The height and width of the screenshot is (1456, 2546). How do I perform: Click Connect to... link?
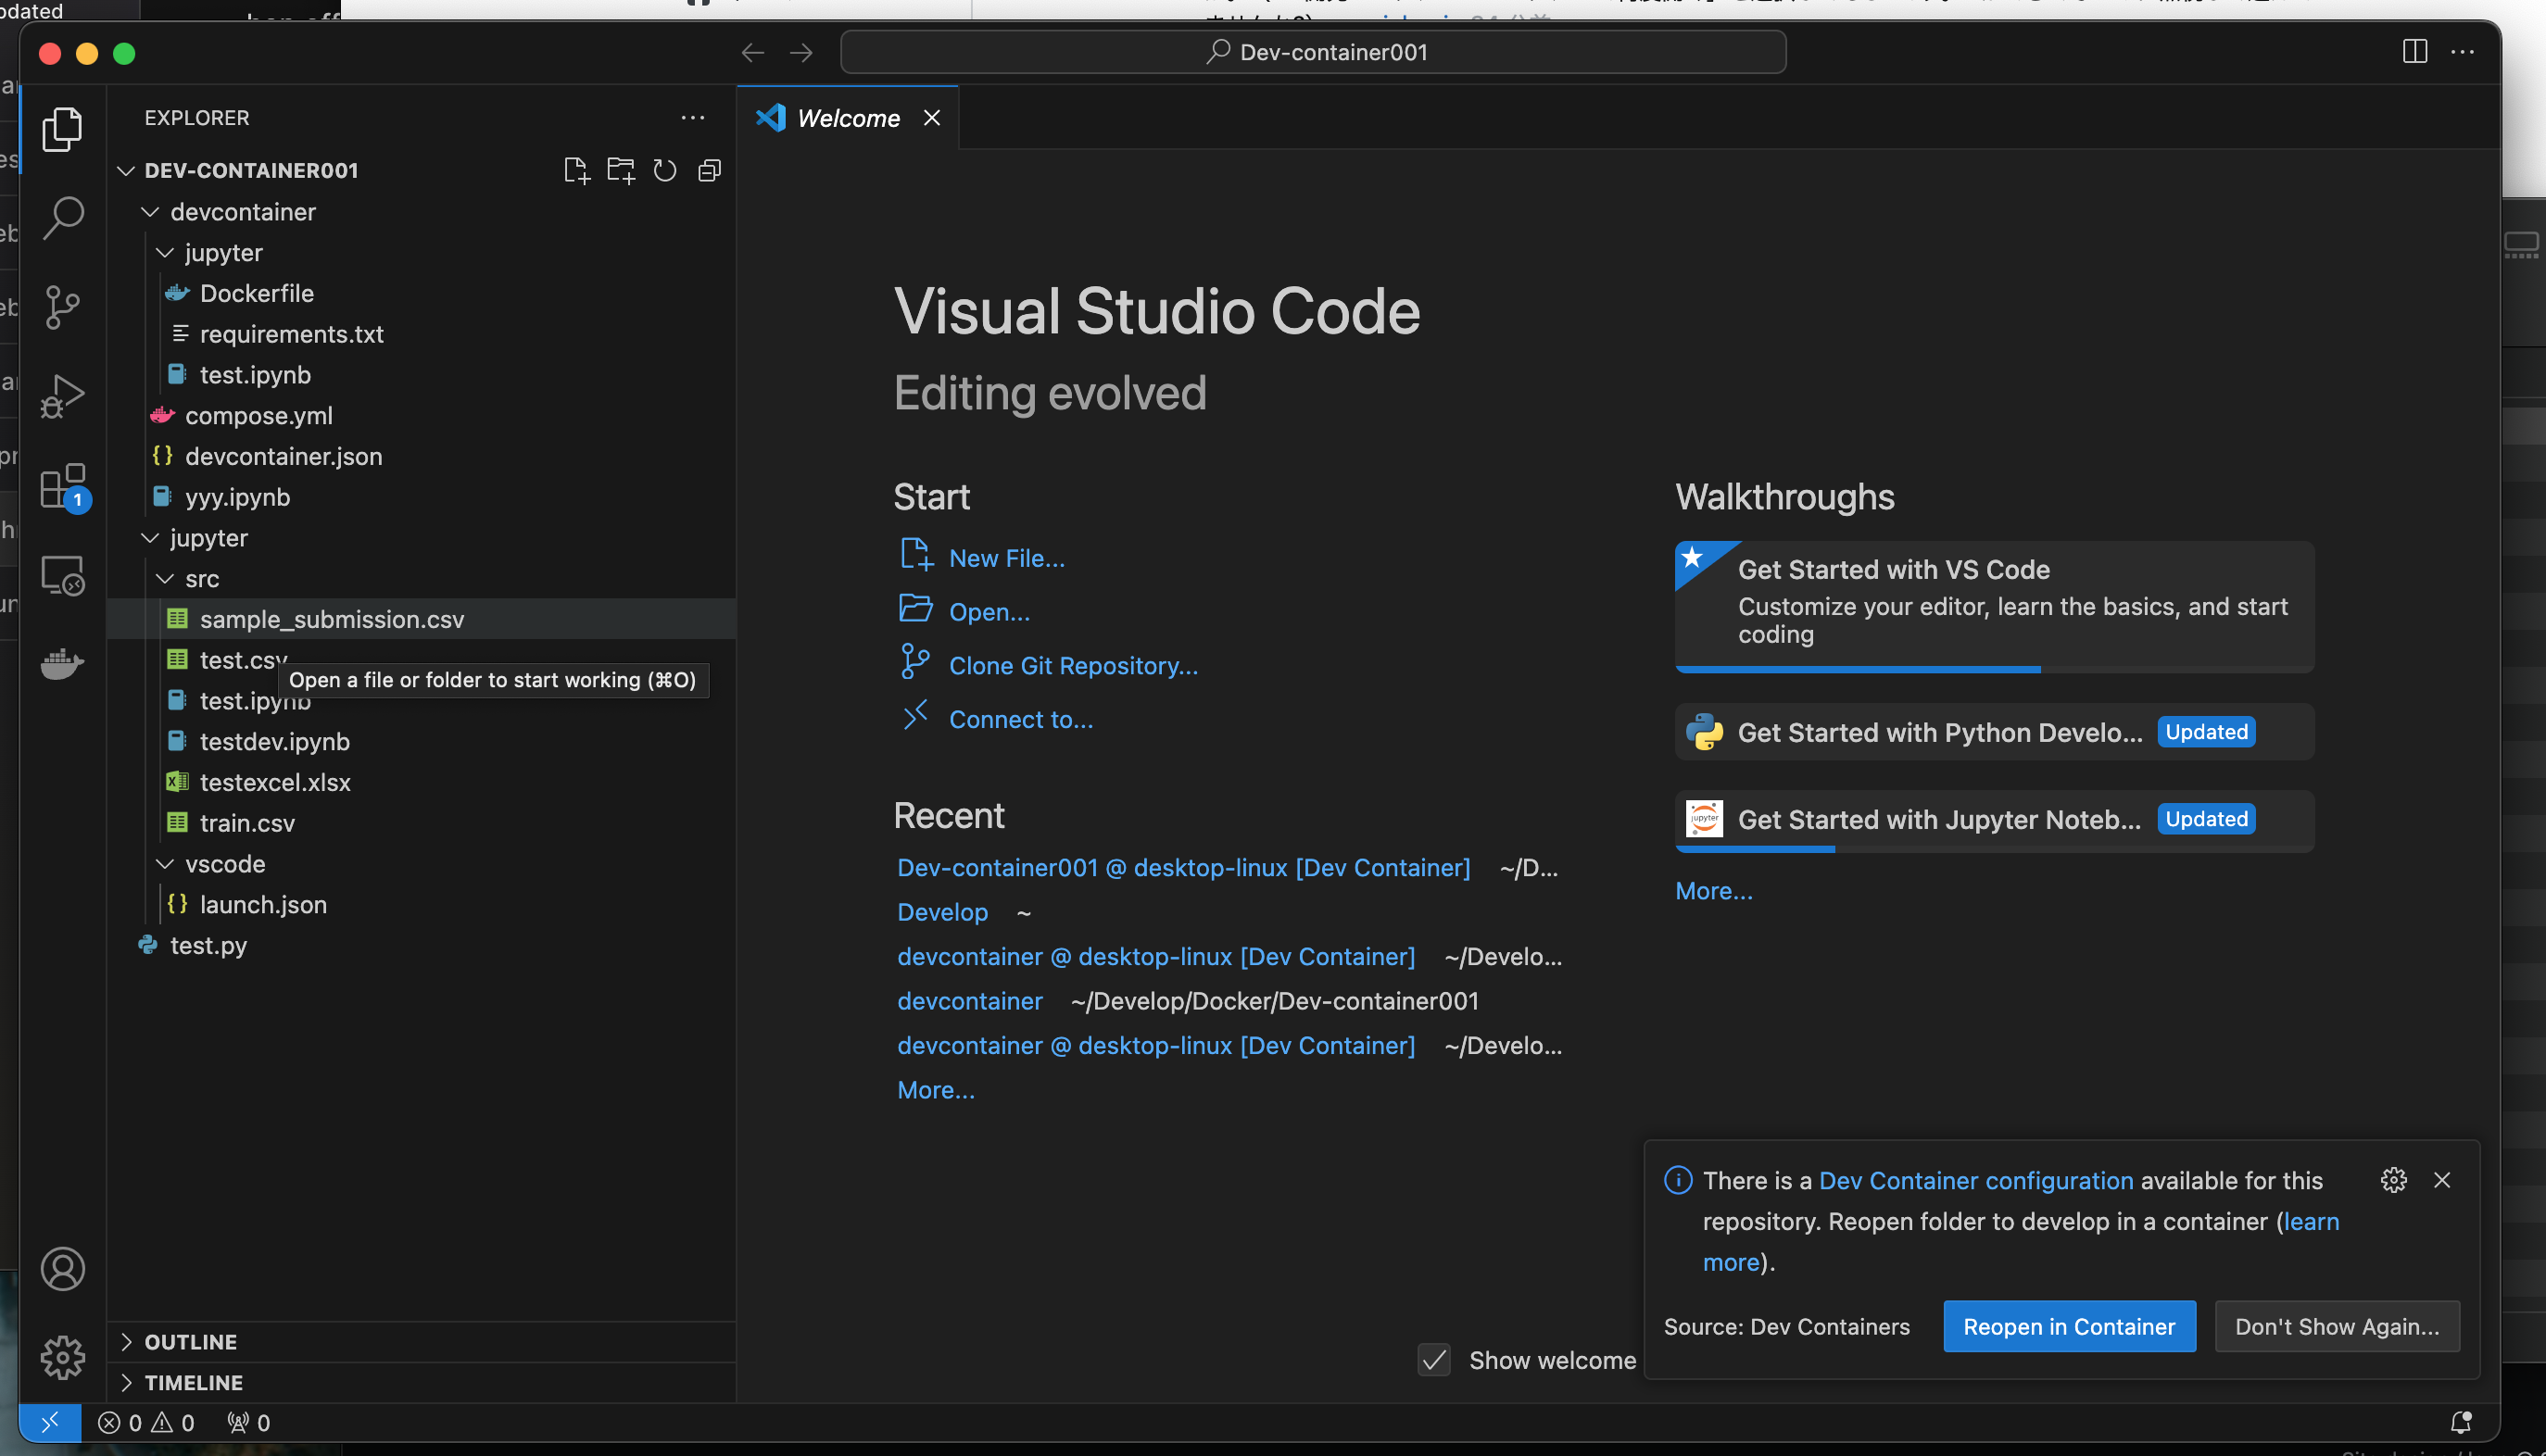[1021, 720]
